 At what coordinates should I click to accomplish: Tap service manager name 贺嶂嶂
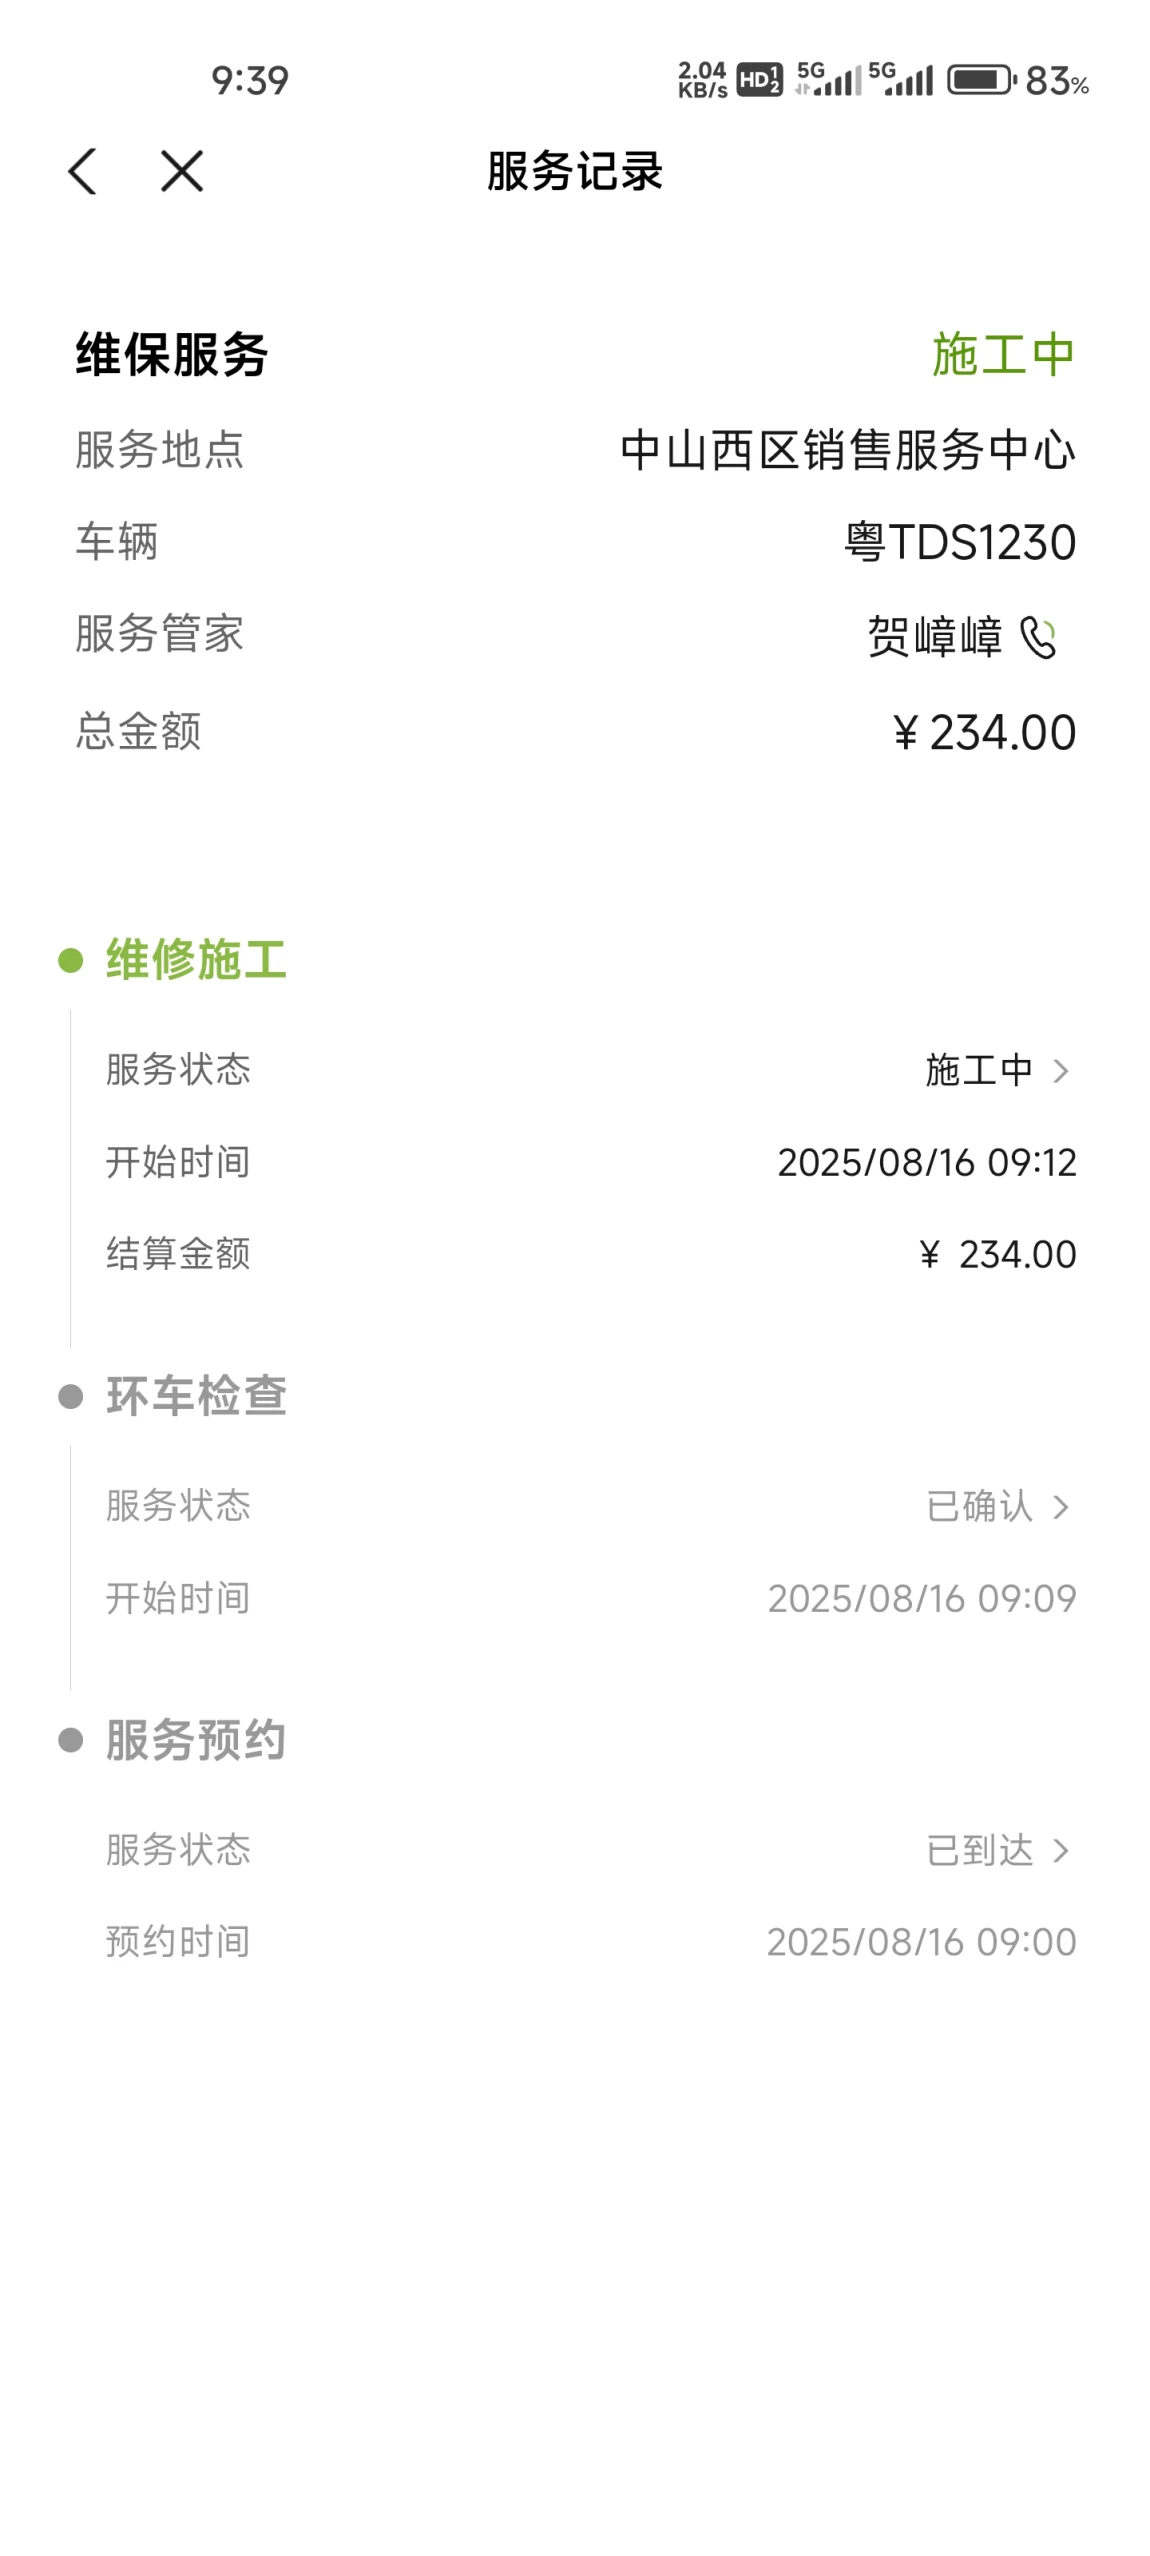(934, 637)
